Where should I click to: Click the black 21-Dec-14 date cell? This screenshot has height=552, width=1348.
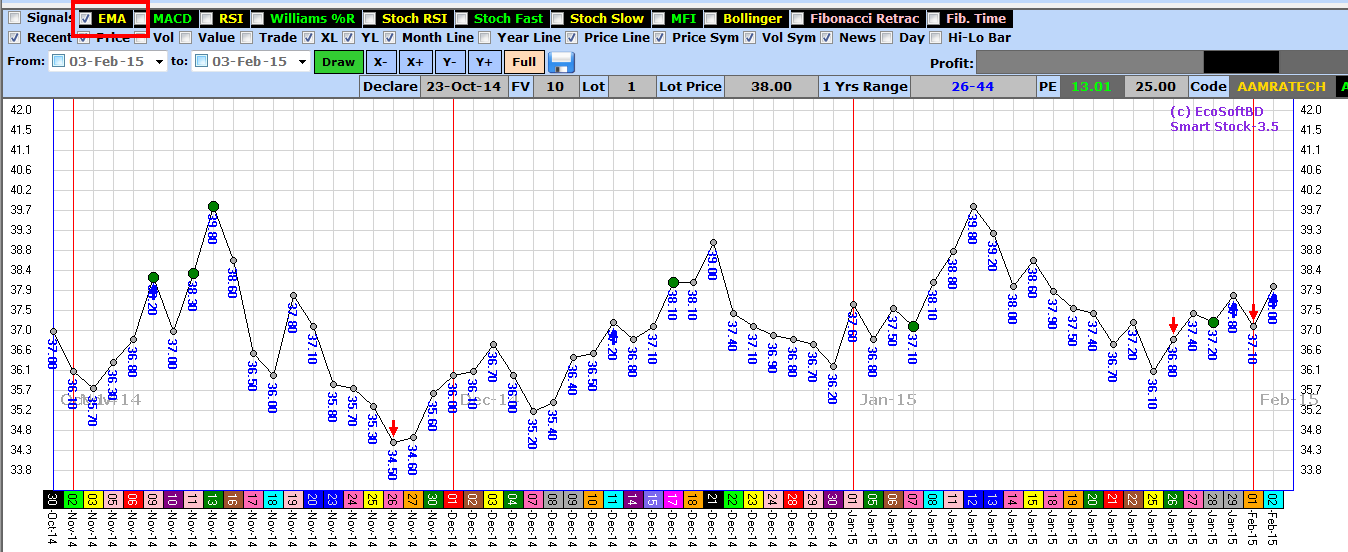tap(713, 499)
